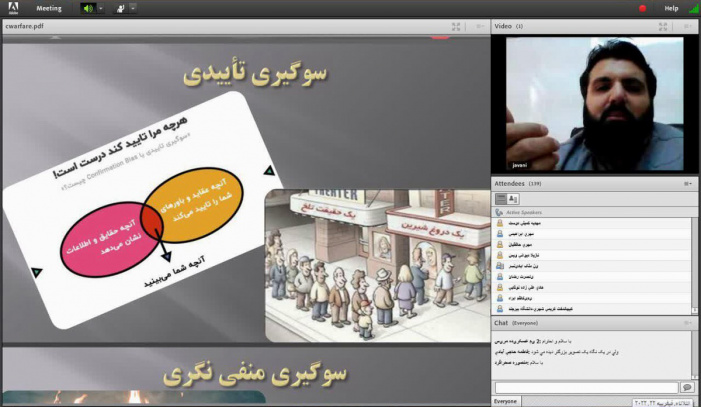Screen dimensions: 701x407
Task: Focus the chat message input field
Action: pos(587,387)
